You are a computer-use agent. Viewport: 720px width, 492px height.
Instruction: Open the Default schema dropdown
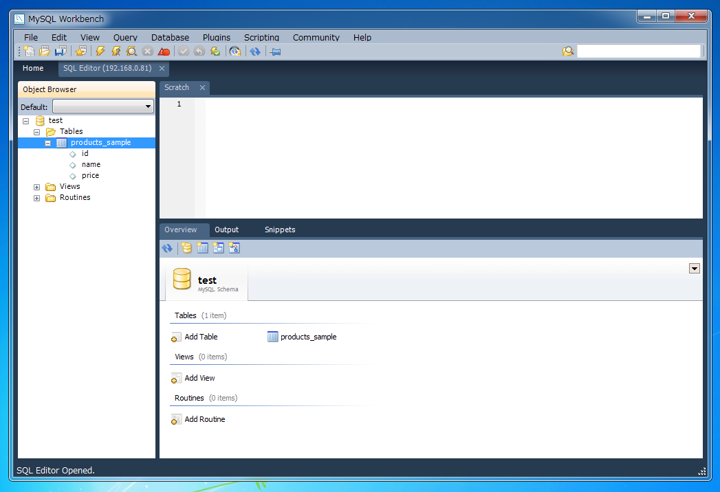pos(103,107)
